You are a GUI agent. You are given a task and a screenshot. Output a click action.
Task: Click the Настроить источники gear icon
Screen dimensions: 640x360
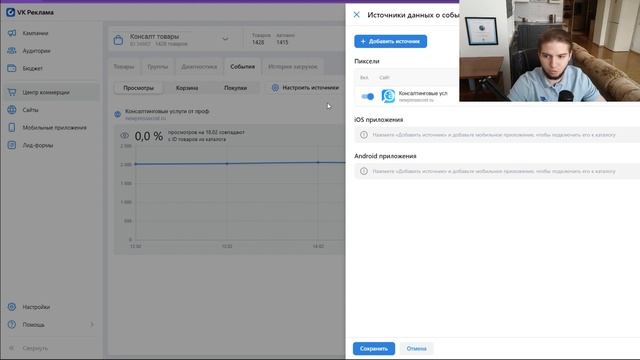tap(275, 88)
